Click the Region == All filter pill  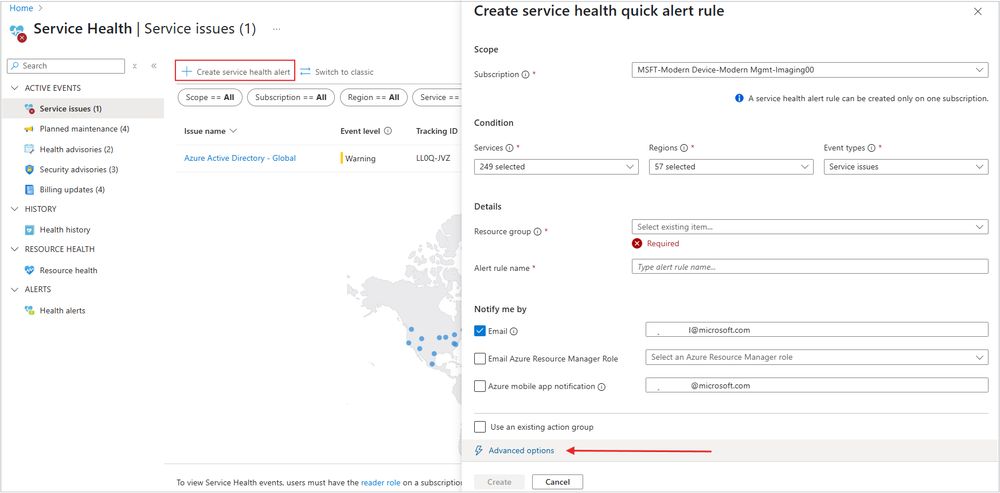(x=374, y=98)
